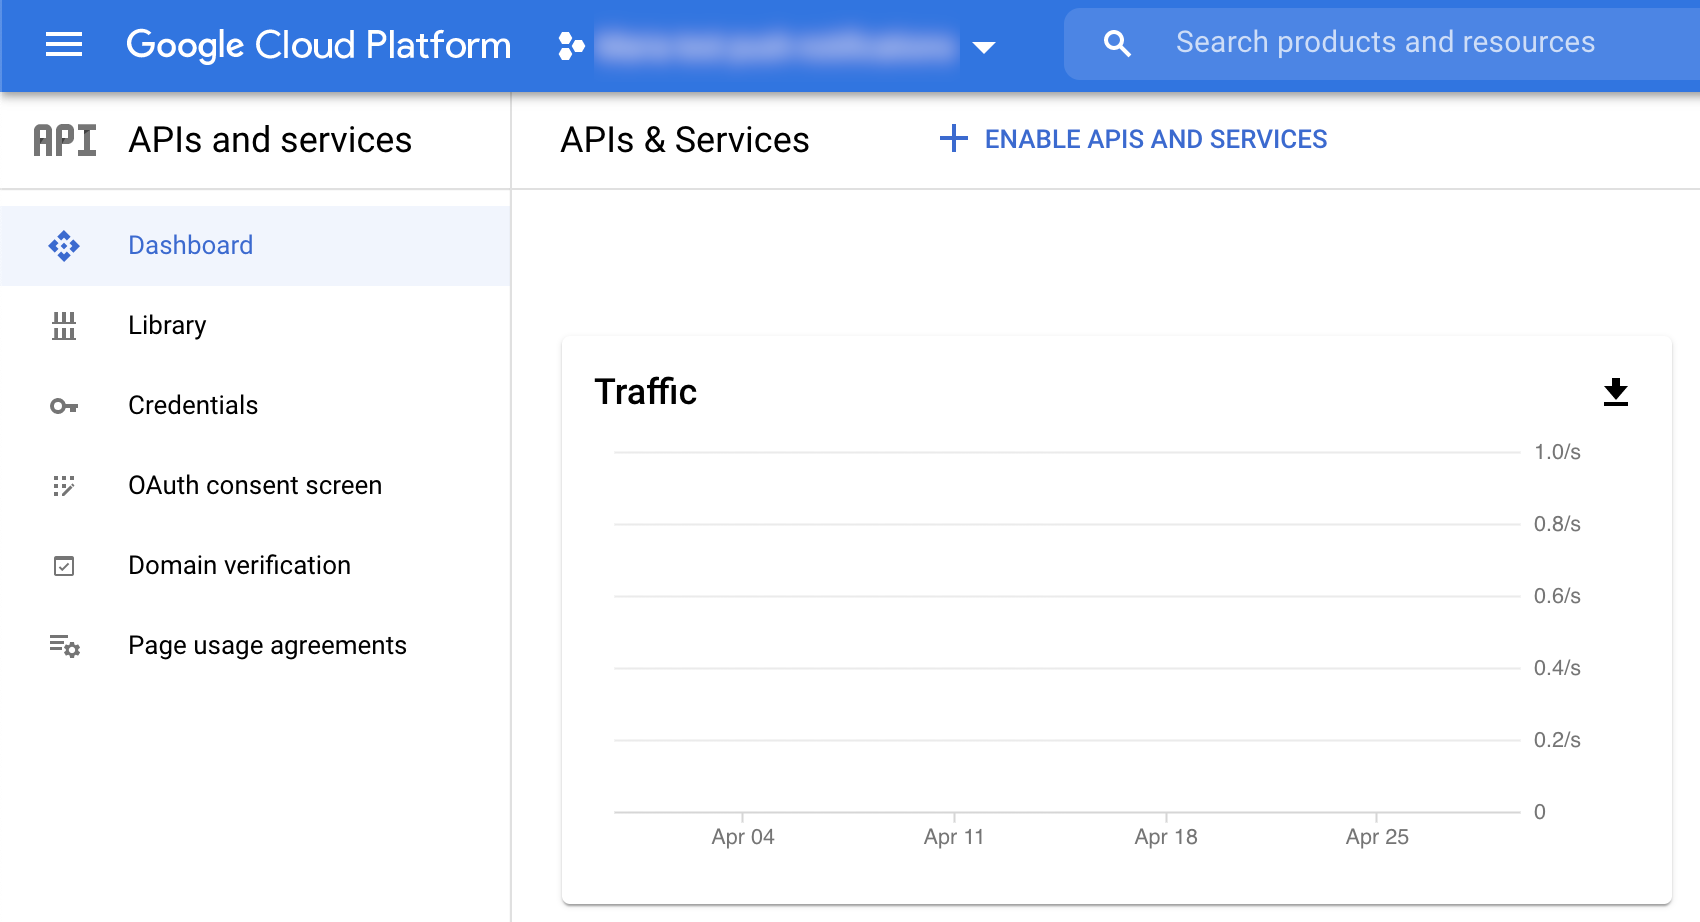Click the Dashboard diamond icon

[64, 246]
